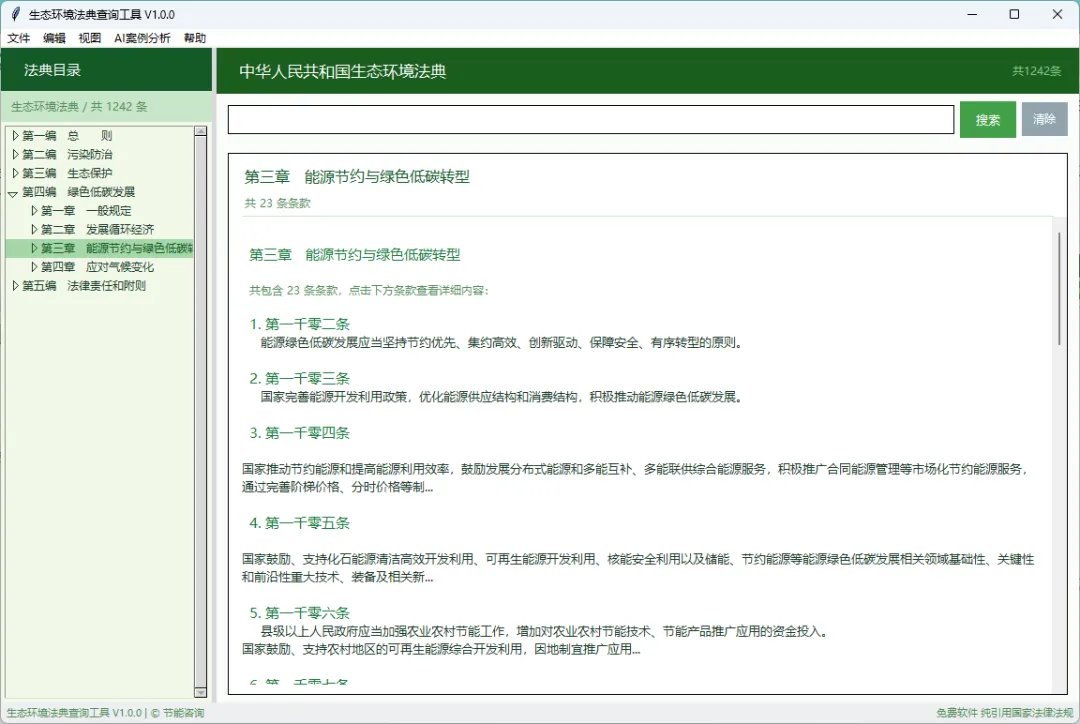
Task: Click the 清除 button
Action: tap(1044, 119)
